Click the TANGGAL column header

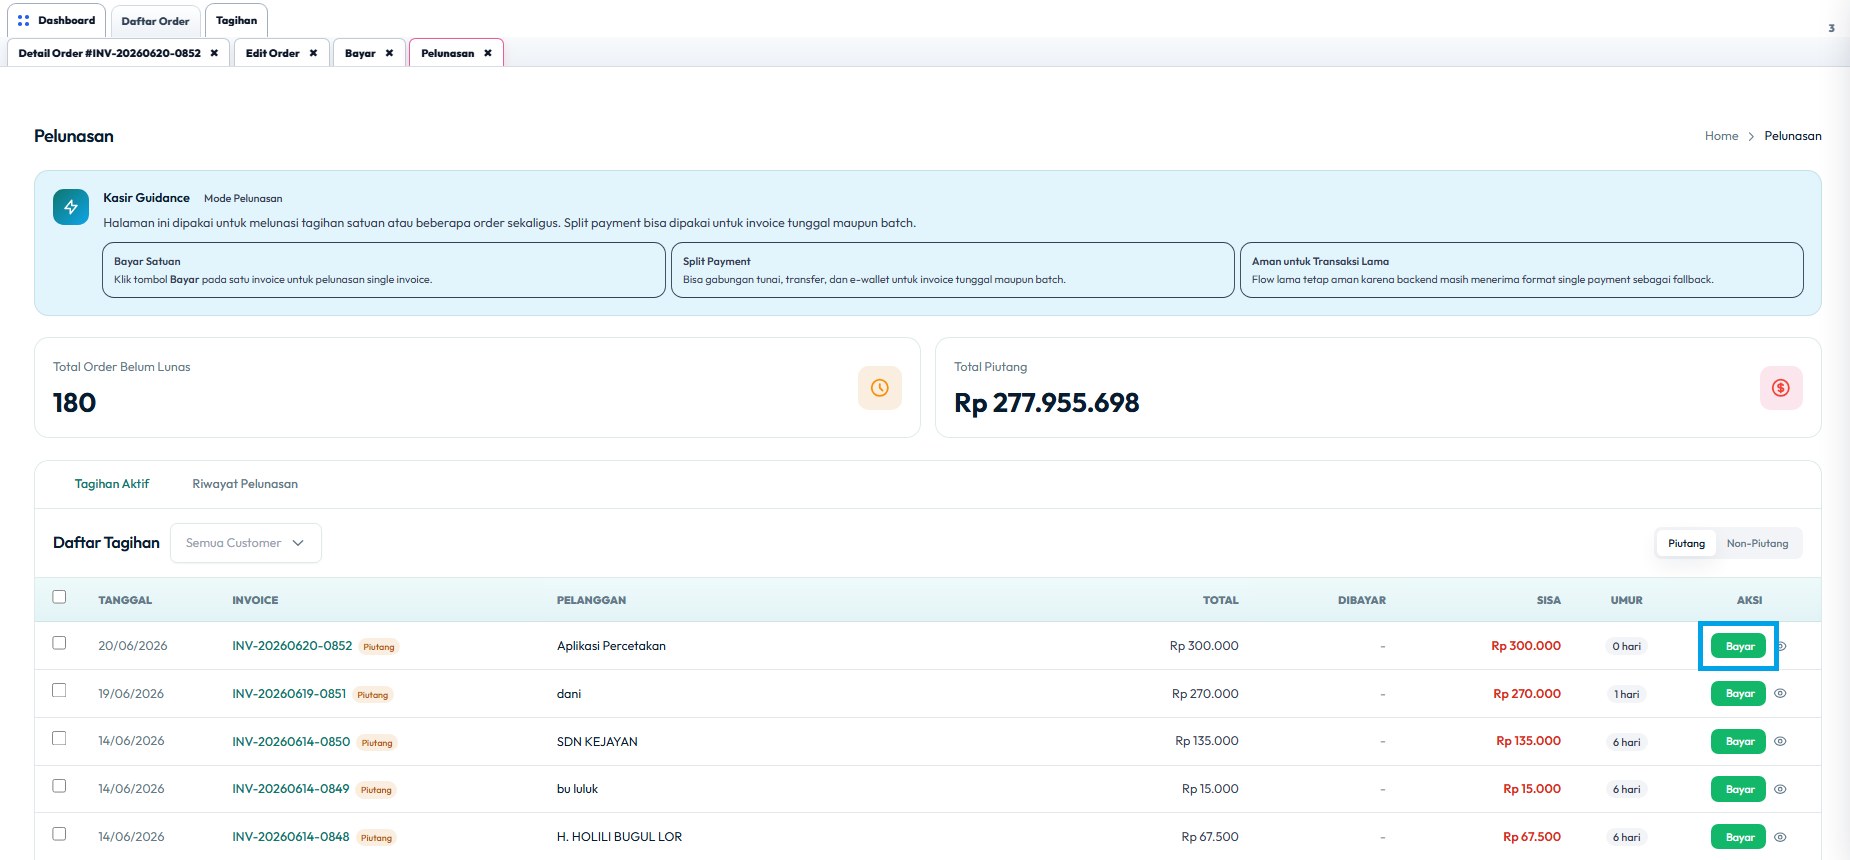pyautogui.click(x=125, y=600)
